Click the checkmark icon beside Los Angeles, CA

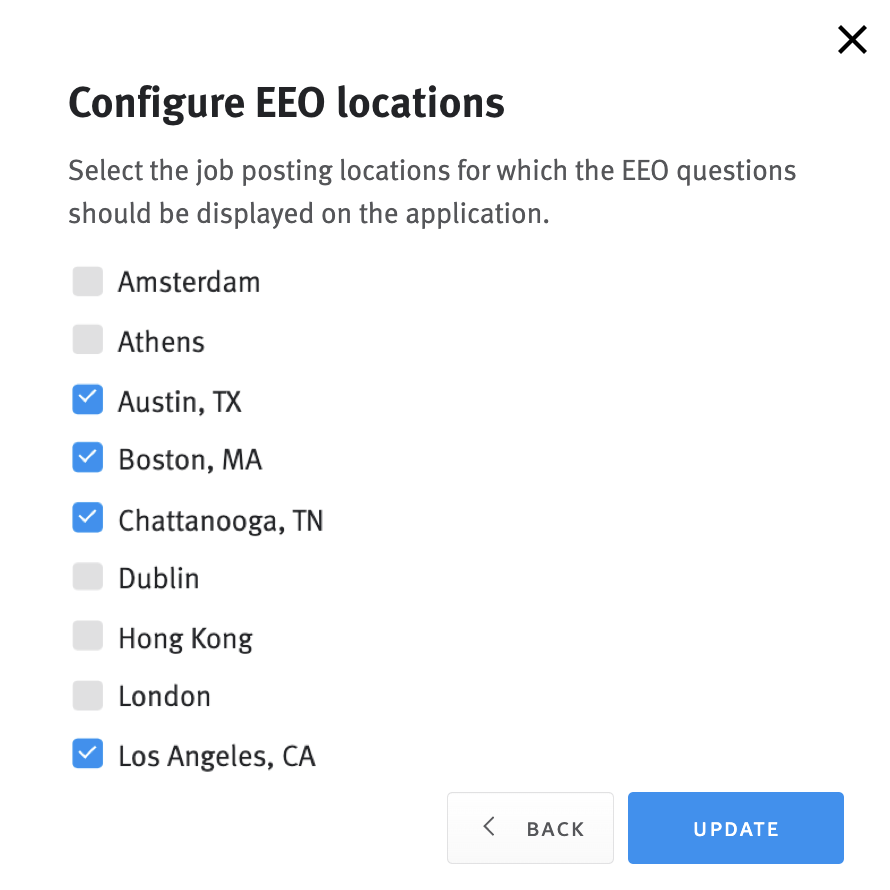(x=87, y=754)
